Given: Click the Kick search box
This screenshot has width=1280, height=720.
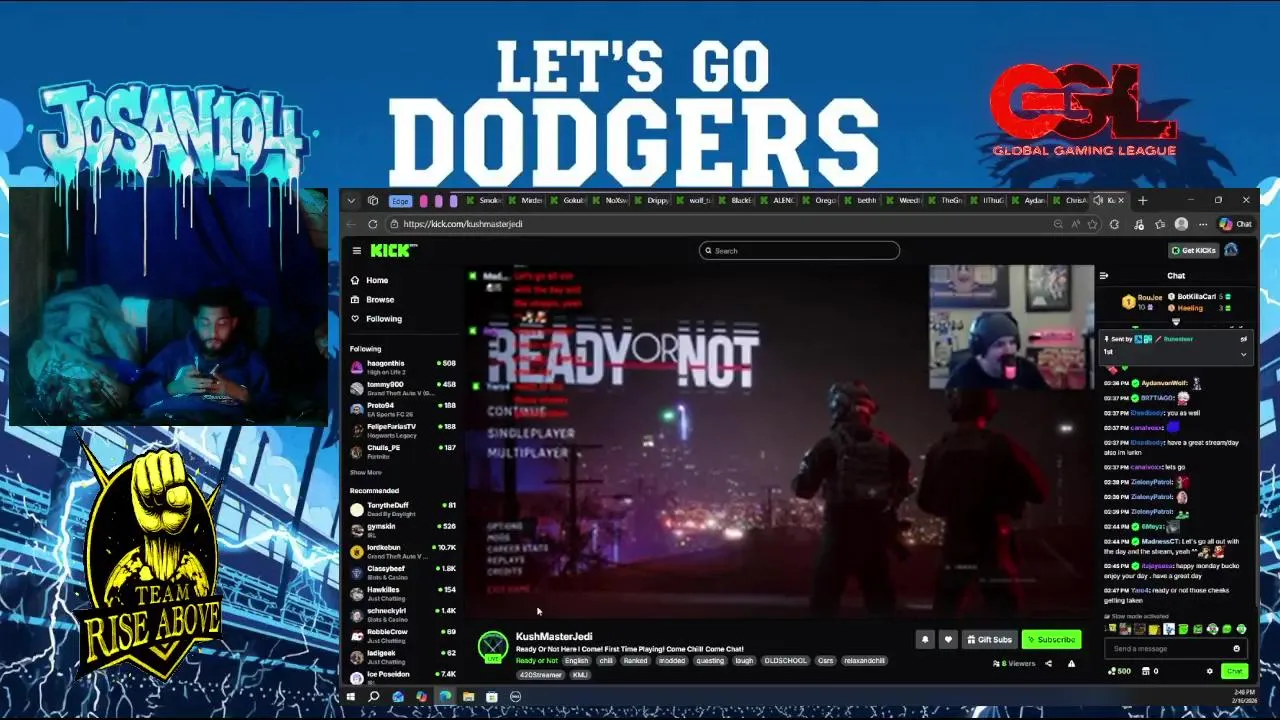Looking at the screenshot, I should click(x=799, y=250).
